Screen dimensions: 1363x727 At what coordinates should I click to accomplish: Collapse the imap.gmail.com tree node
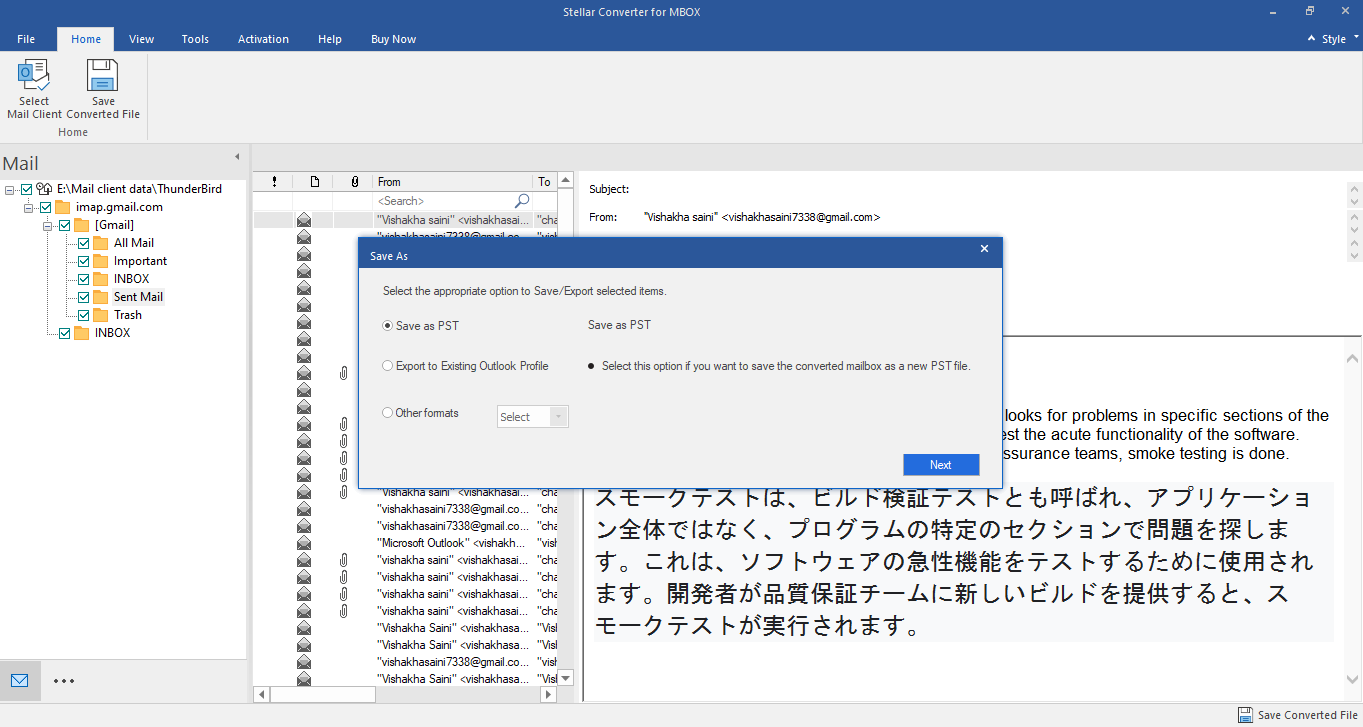pos(29,207)
